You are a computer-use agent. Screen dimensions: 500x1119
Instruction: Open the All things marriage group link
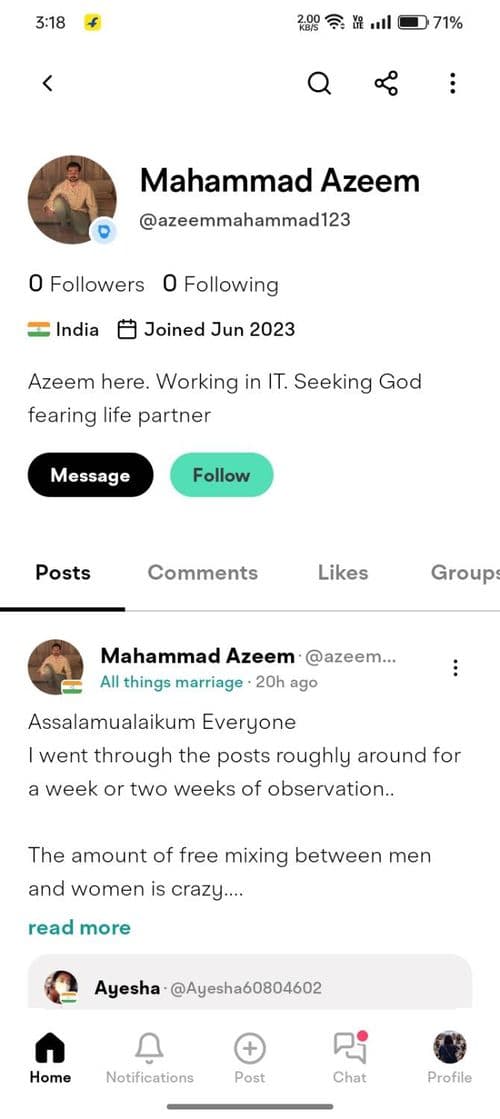click(x=171, y=682)
